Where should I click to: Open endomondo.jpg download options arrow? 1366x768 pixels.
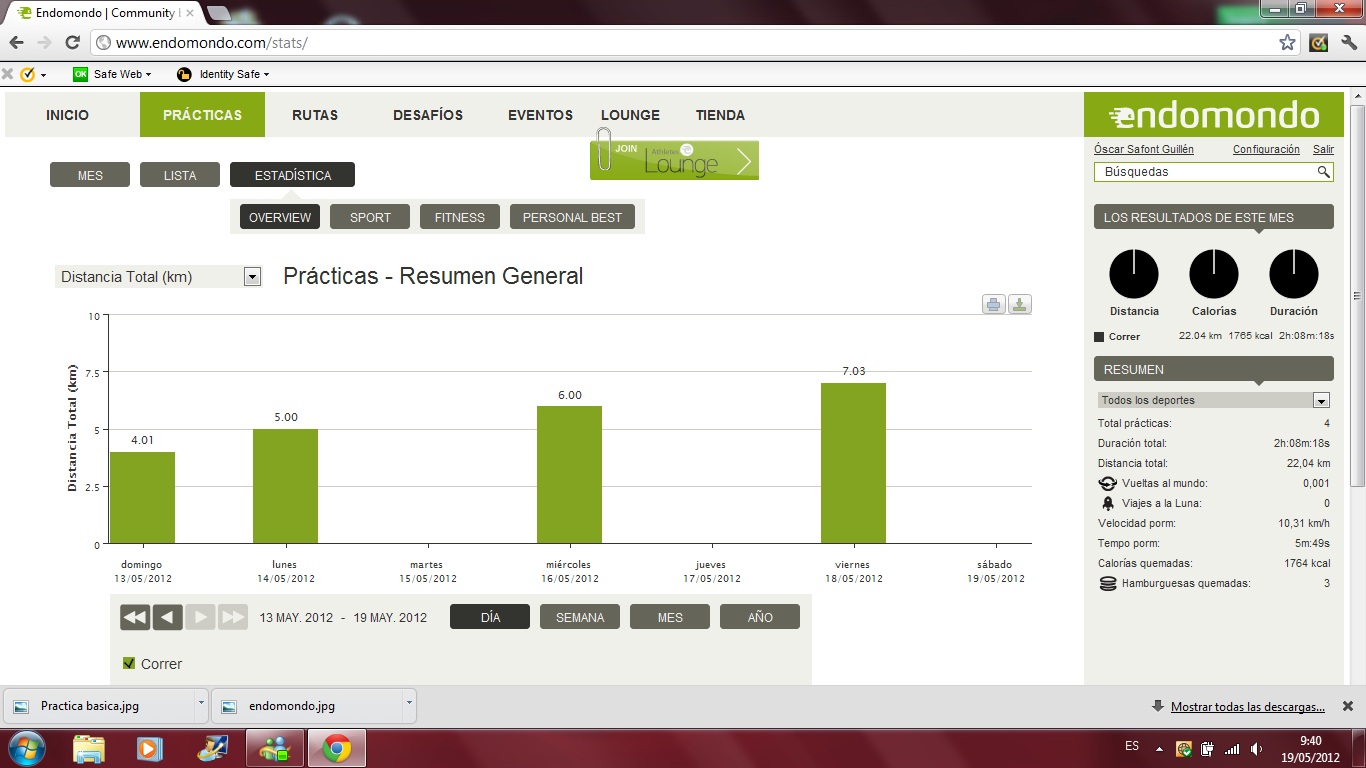[409, 705]
